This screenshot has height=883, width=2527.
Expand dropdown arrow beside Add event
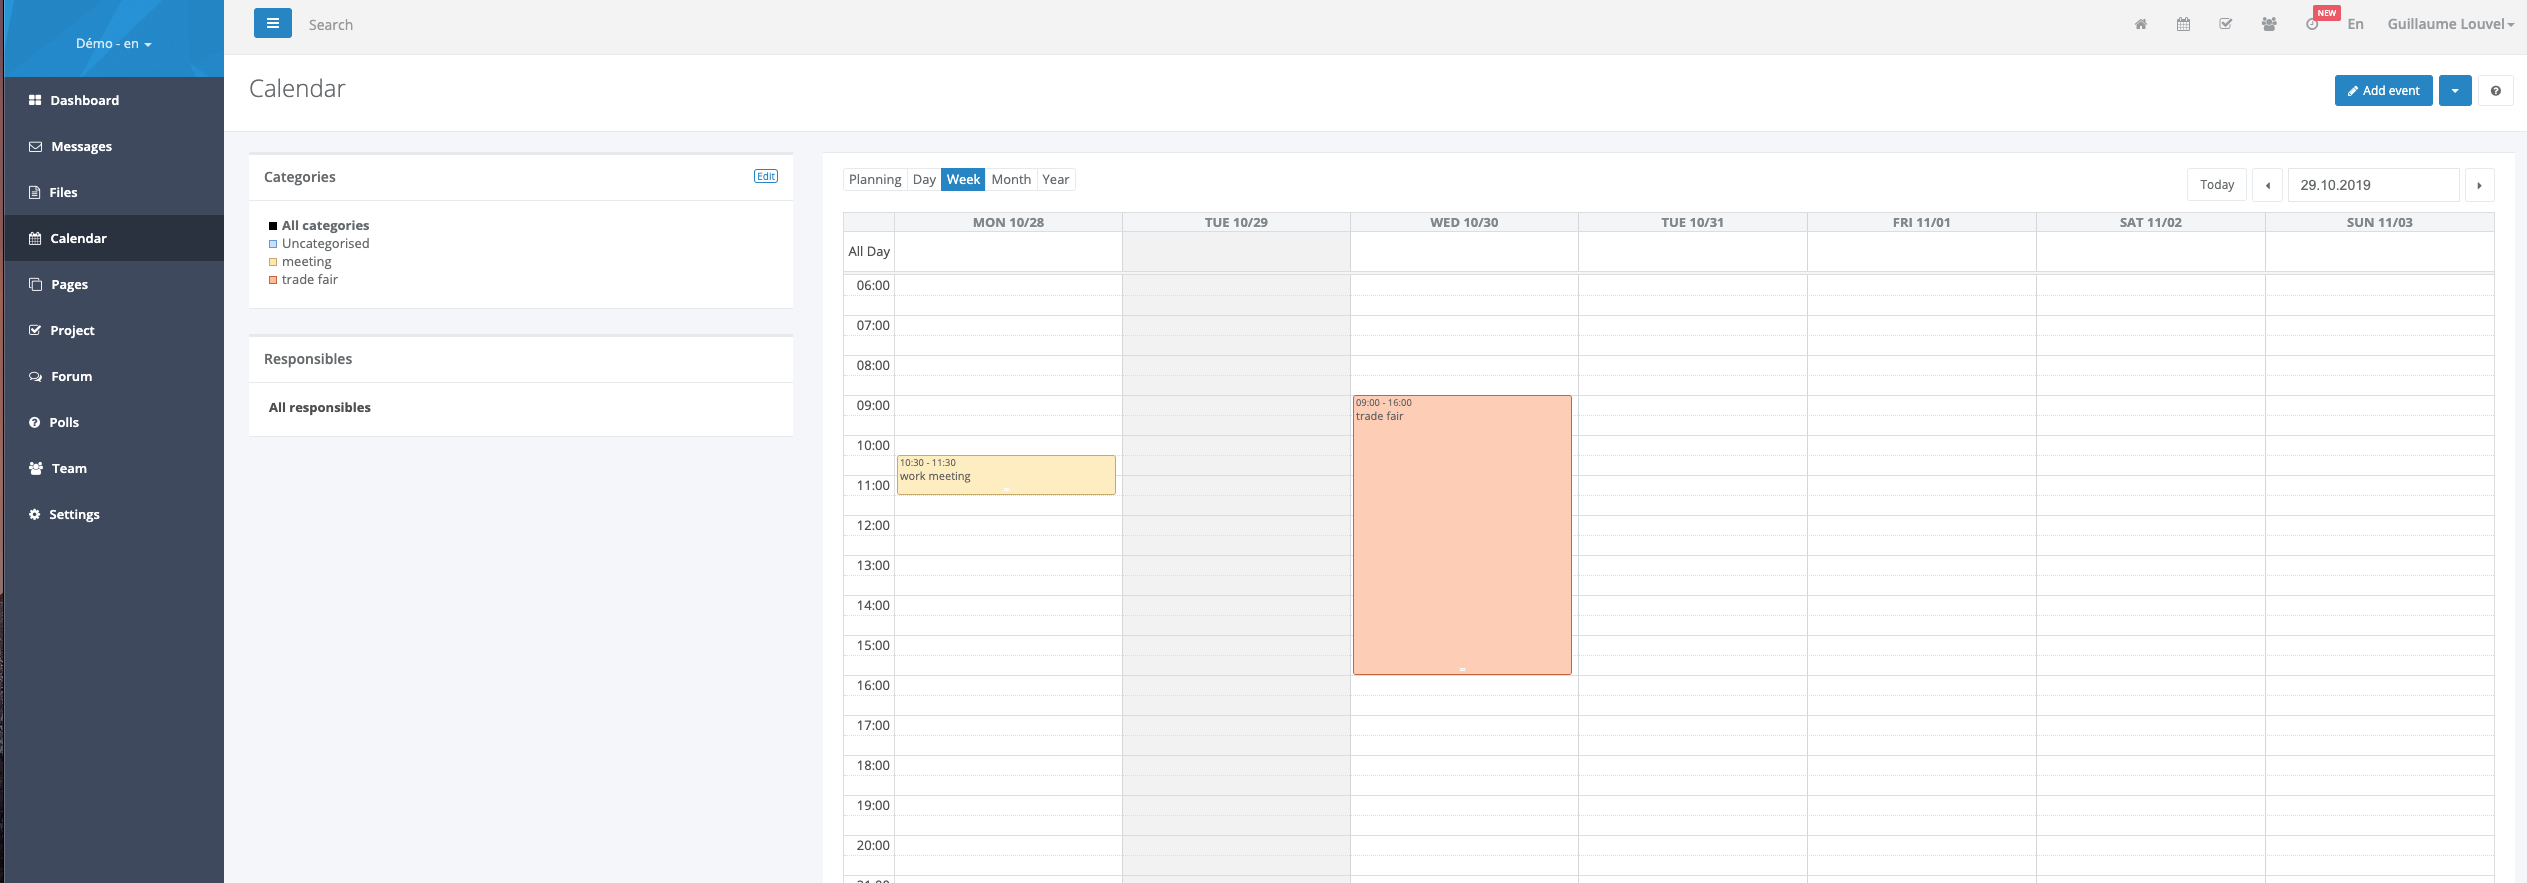[x=2454, y=91]
